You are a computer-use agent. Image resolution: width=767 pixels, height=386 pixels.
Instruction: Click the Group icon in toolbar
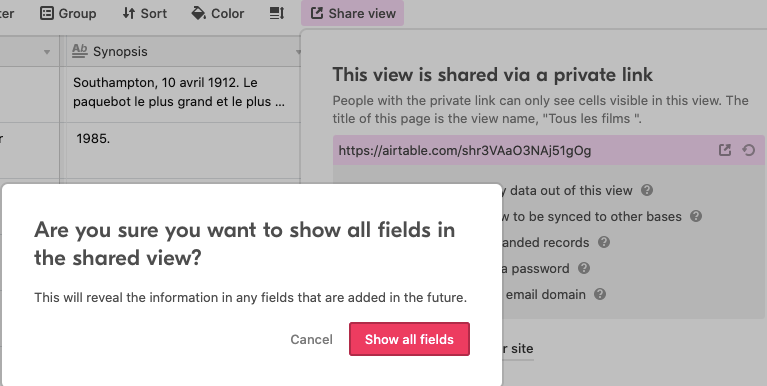pos(46,13)
